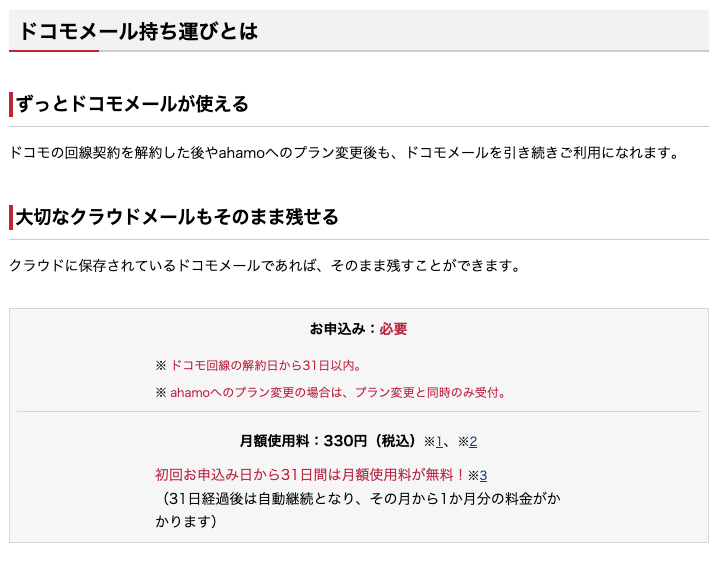Click the 初回お申込み日から31日間 free notice
This screenshot has width=723, height=564.
[x=310, y=475]
